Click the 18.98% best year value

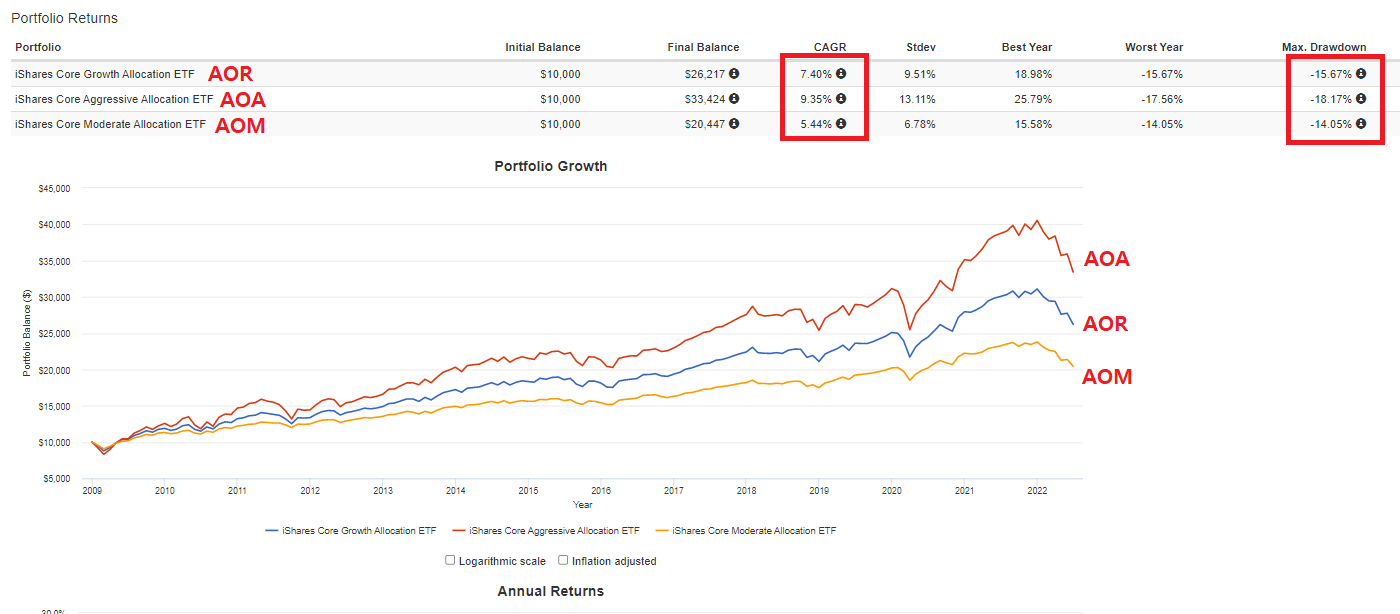coord(1033,74)
